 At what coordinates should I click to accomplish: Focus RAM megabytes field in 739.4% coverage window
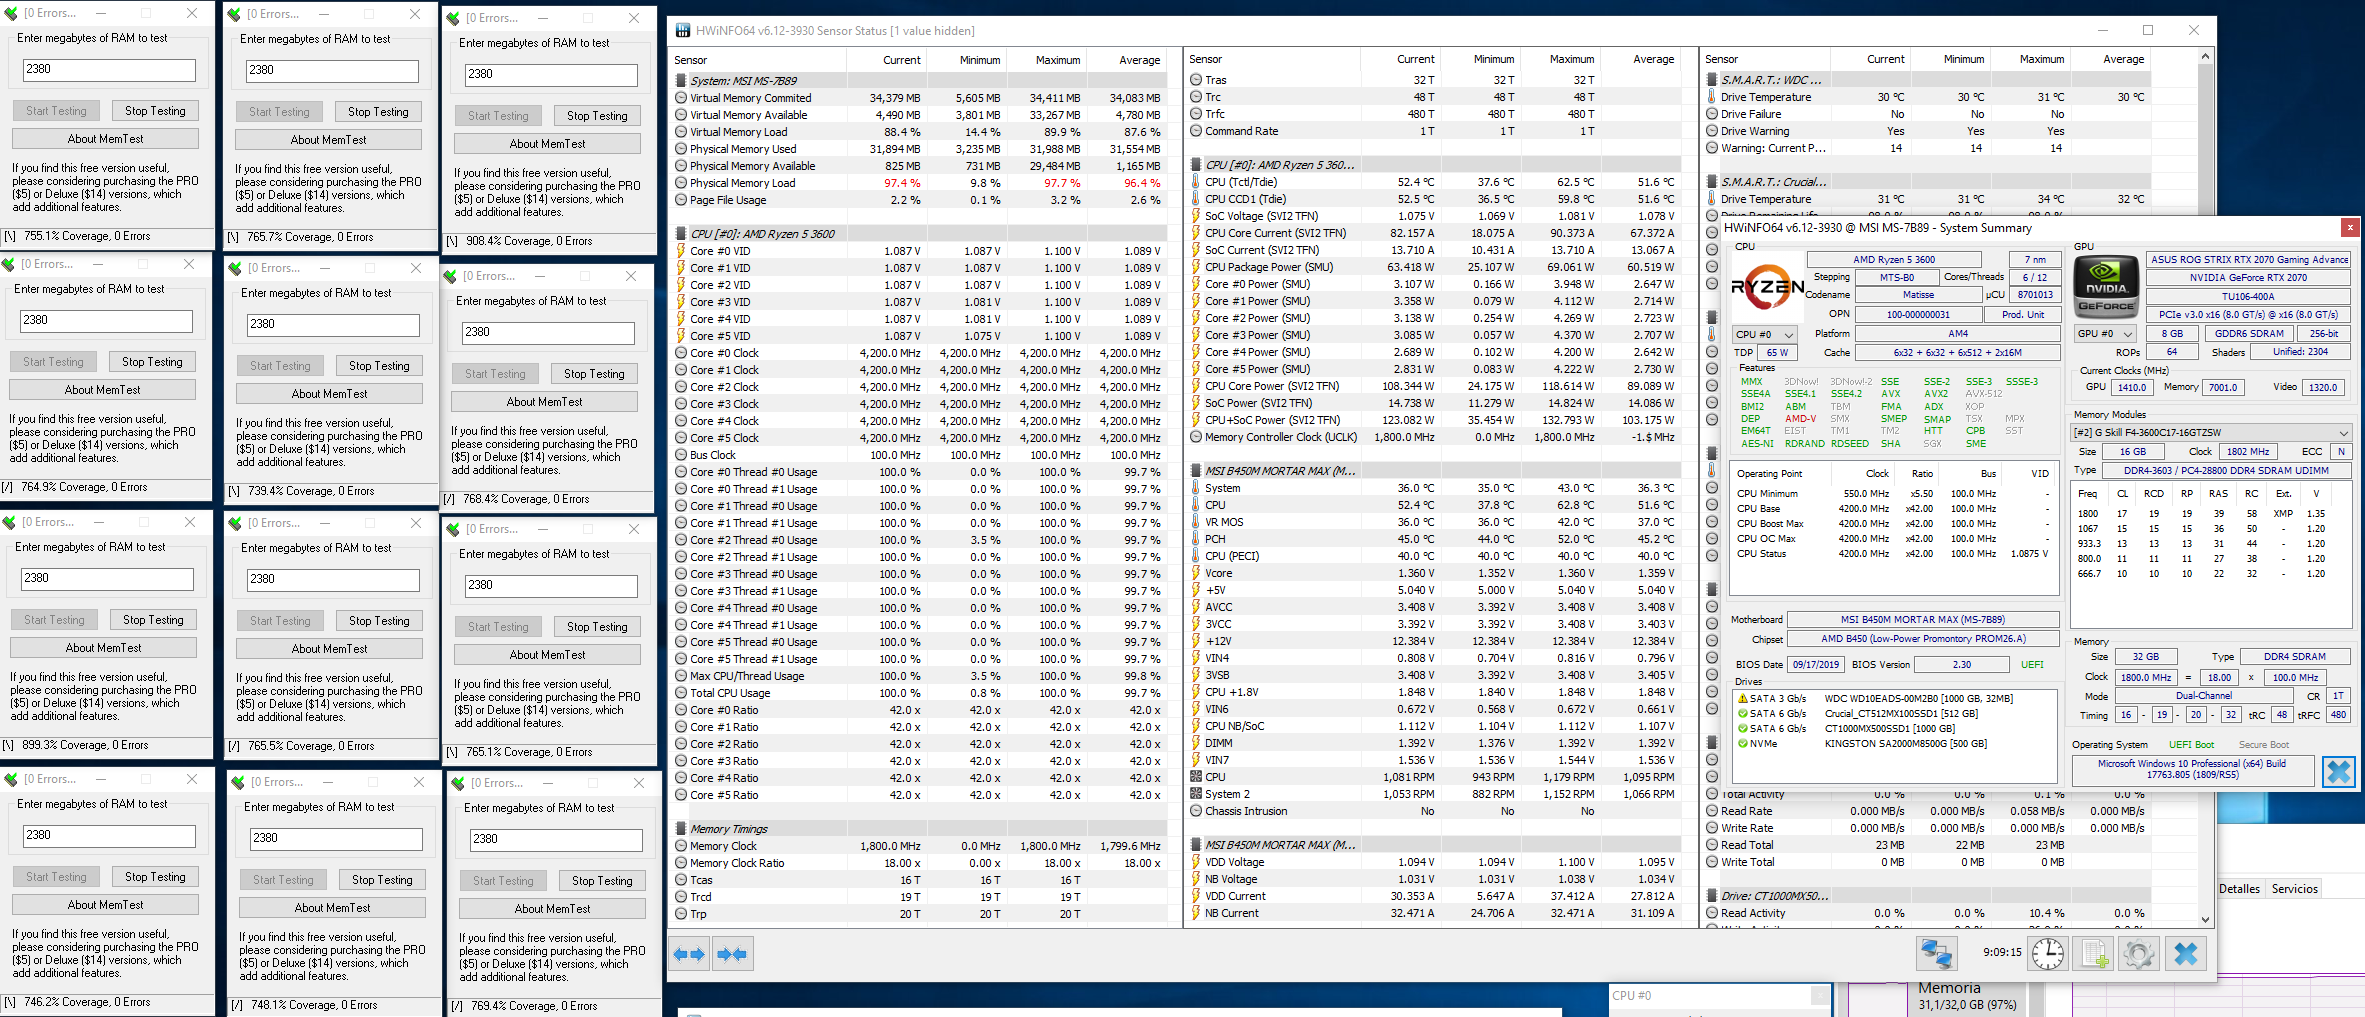pyautogui.click(x=333, y=325)
